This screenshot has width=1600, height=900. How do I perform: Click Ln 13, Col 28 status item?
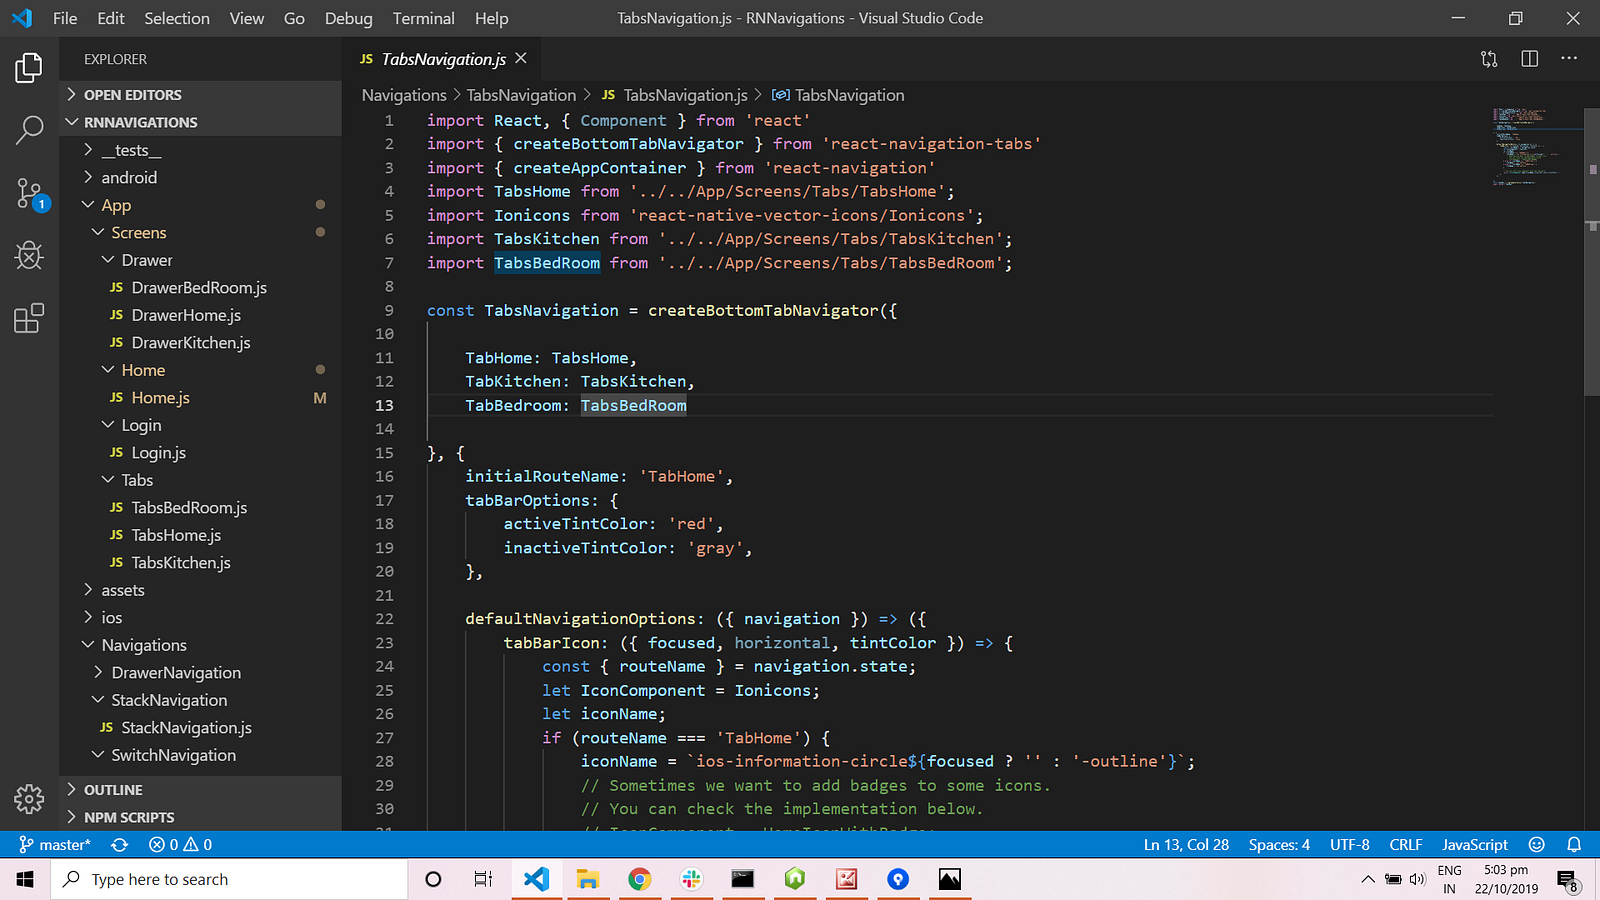pyautogui.click(x=1186, y=845)
